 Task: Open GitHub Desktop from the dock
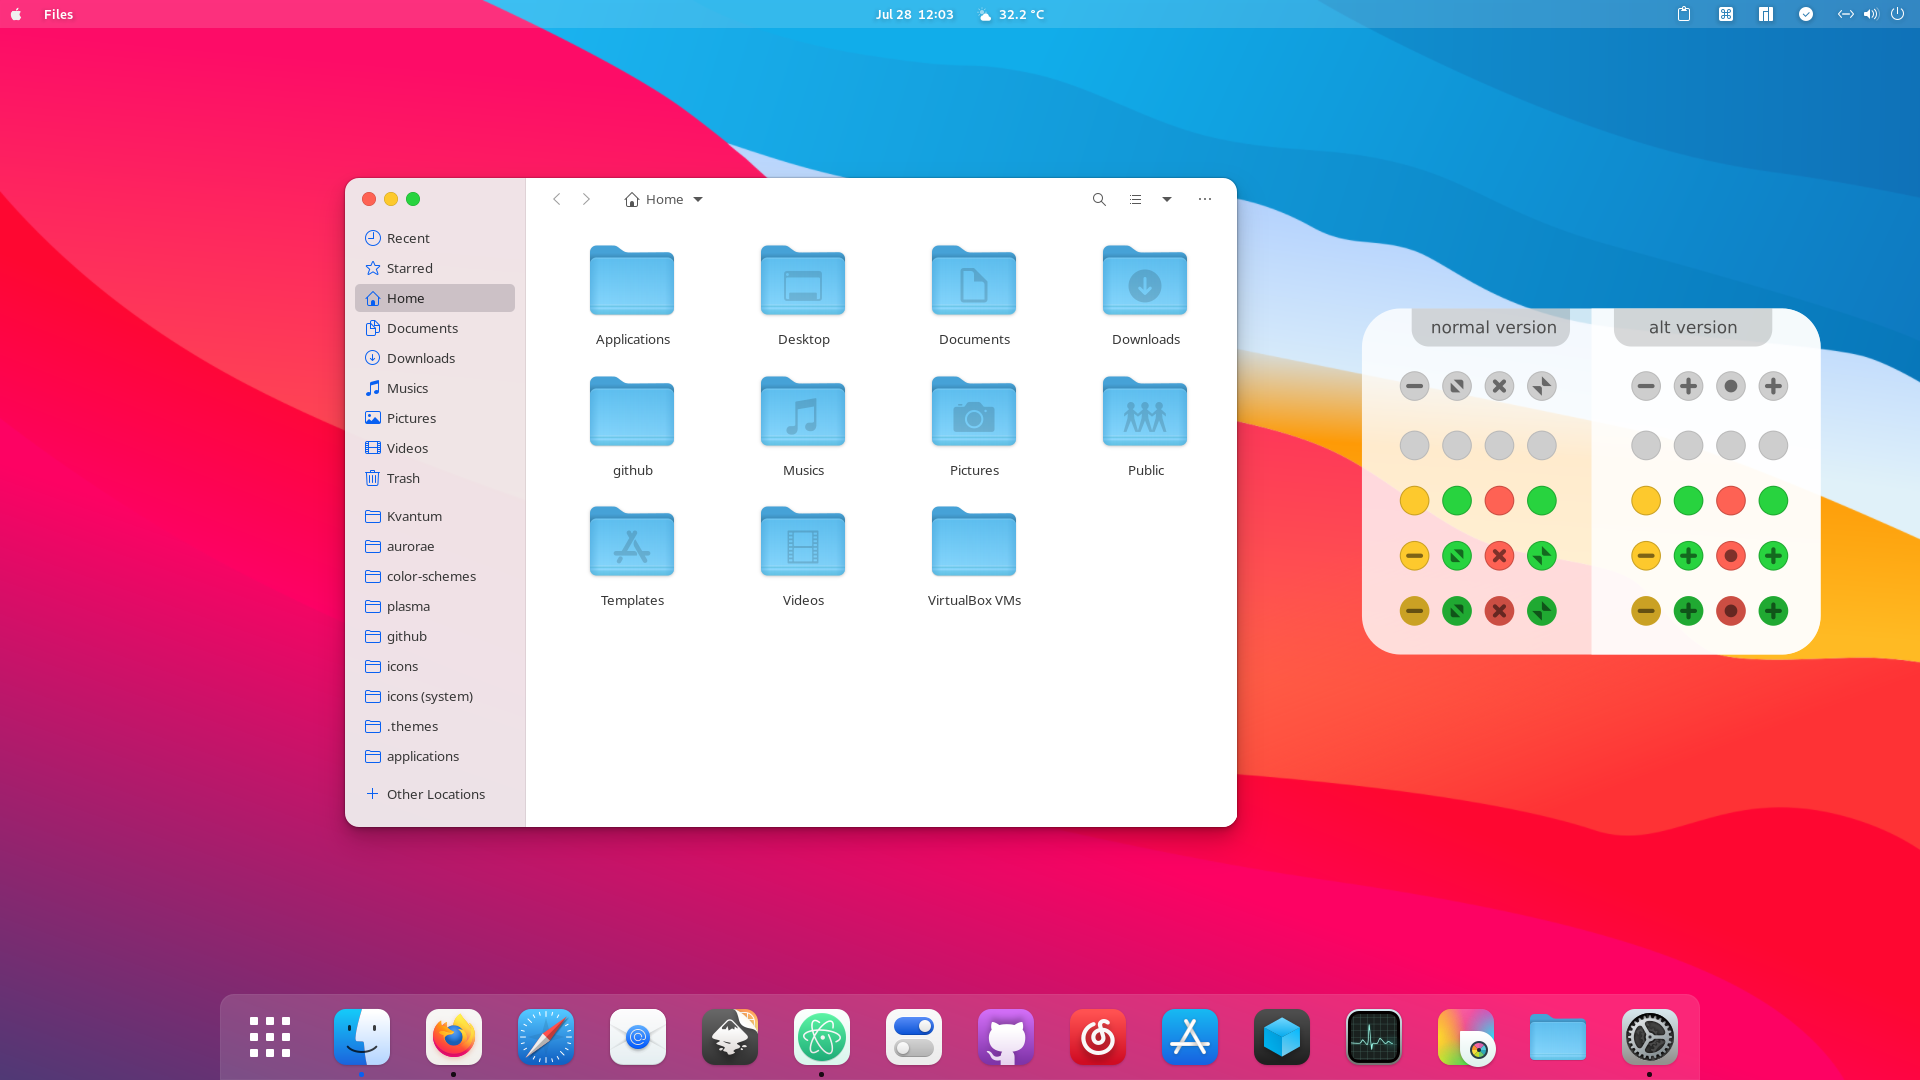[x=1006, y=1037]
